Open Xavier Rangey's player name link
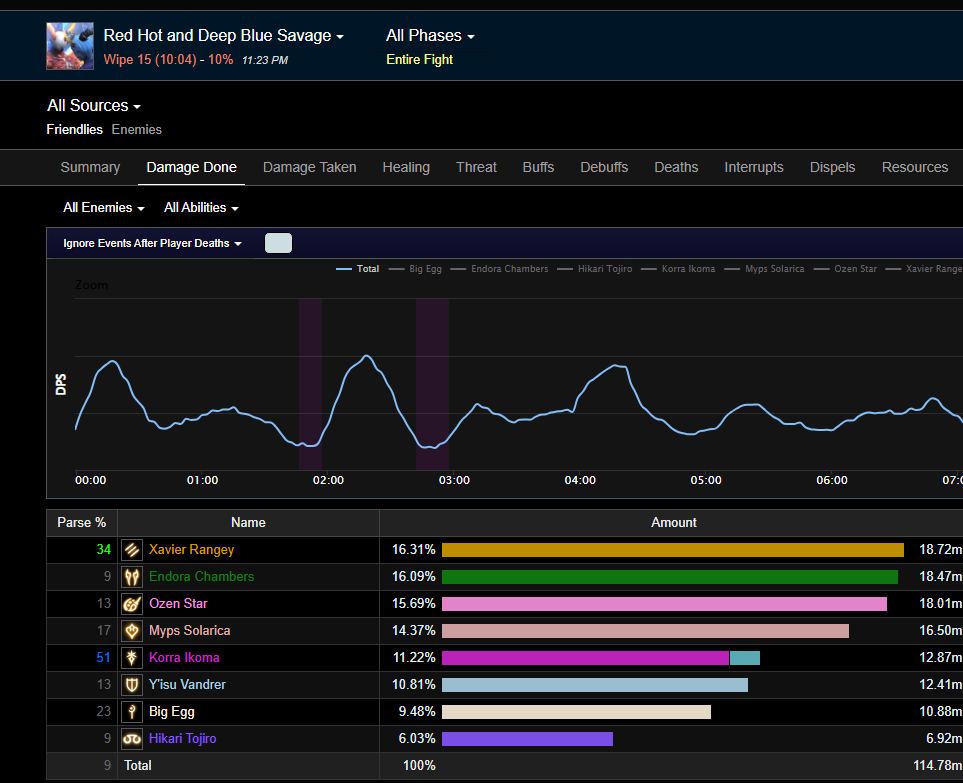Viewport: 963px width, 783px height. [191, 550]
